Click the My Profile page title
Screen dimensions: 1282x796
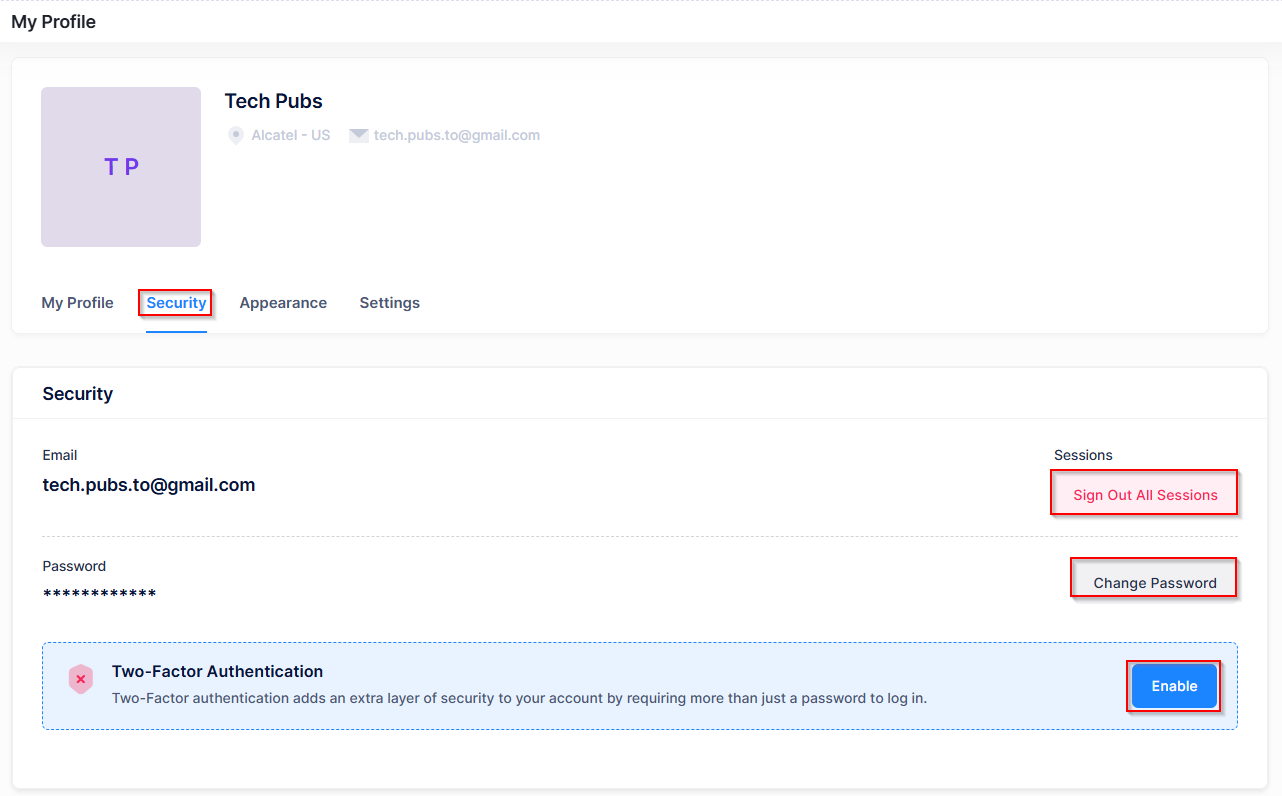(53, 22)
